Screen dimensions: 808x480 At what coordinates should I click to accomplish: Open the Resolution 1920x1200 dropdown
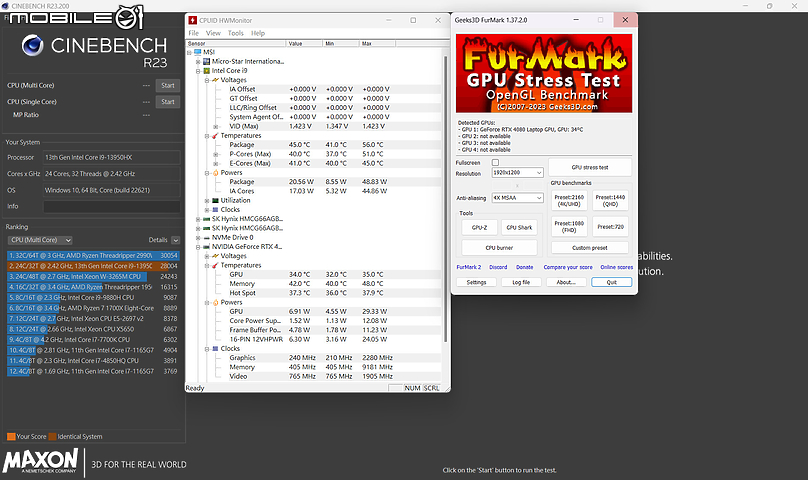click(517, 173)
